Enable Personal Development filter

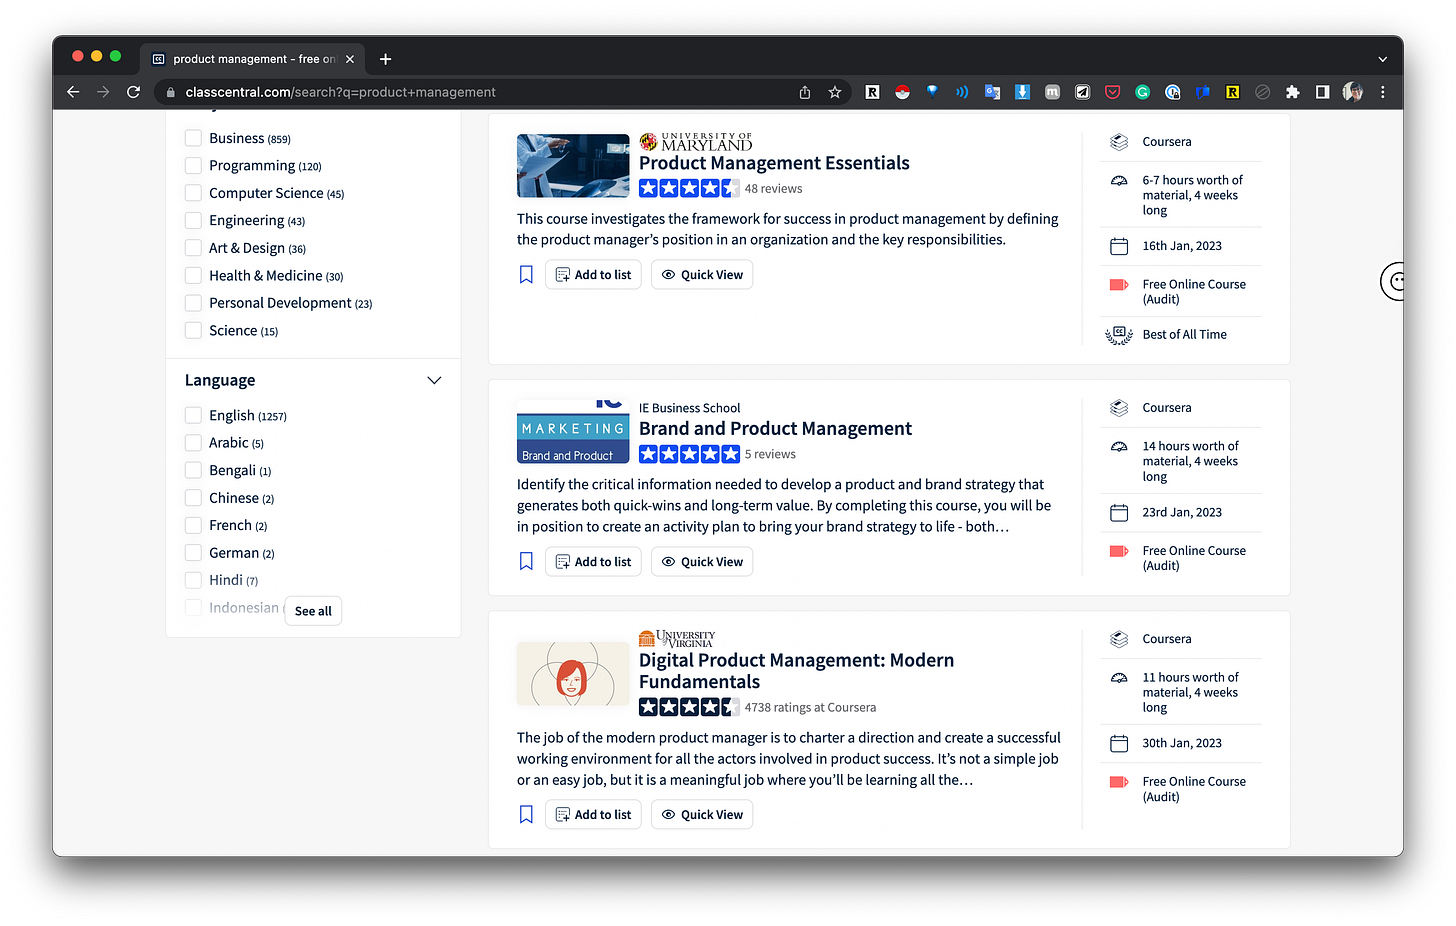click(x=193, y=303)
